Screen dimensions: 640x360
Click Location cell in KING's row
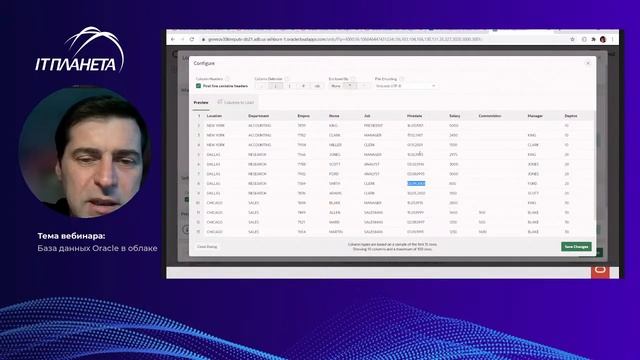click(x=216, y=125)
